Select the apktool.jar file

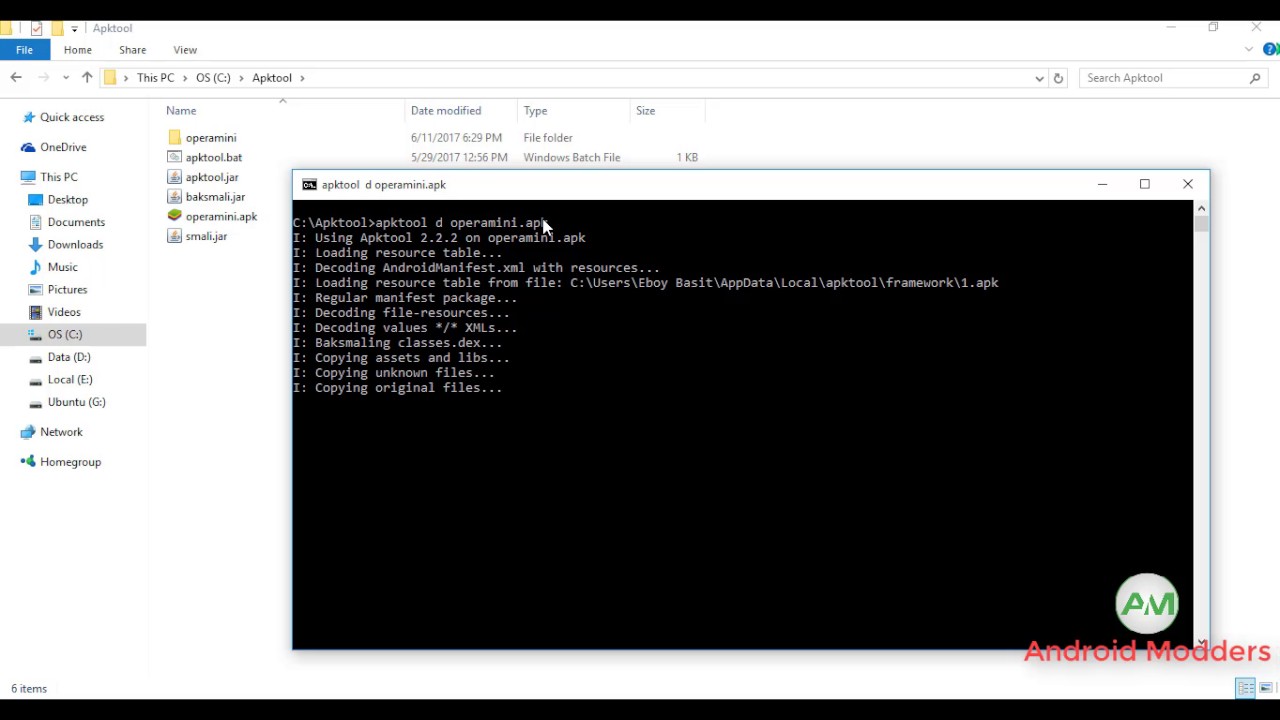tap(212, 177)
